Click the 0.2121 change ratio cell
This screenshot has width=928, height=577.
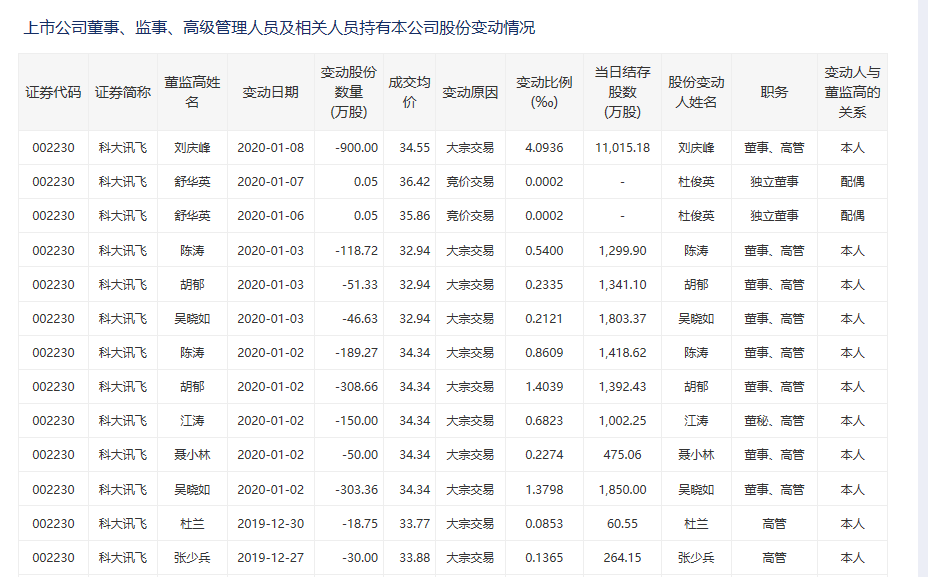pos(544,318)
